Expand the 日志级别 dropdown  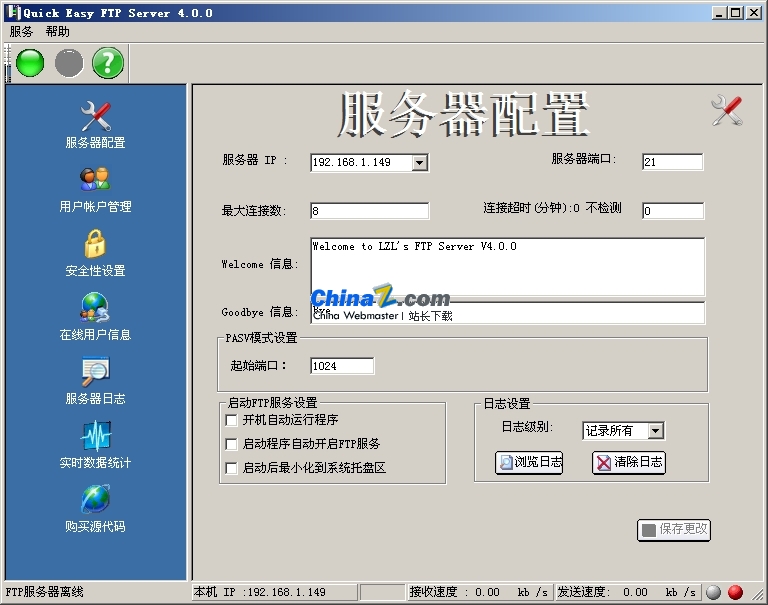656,431
